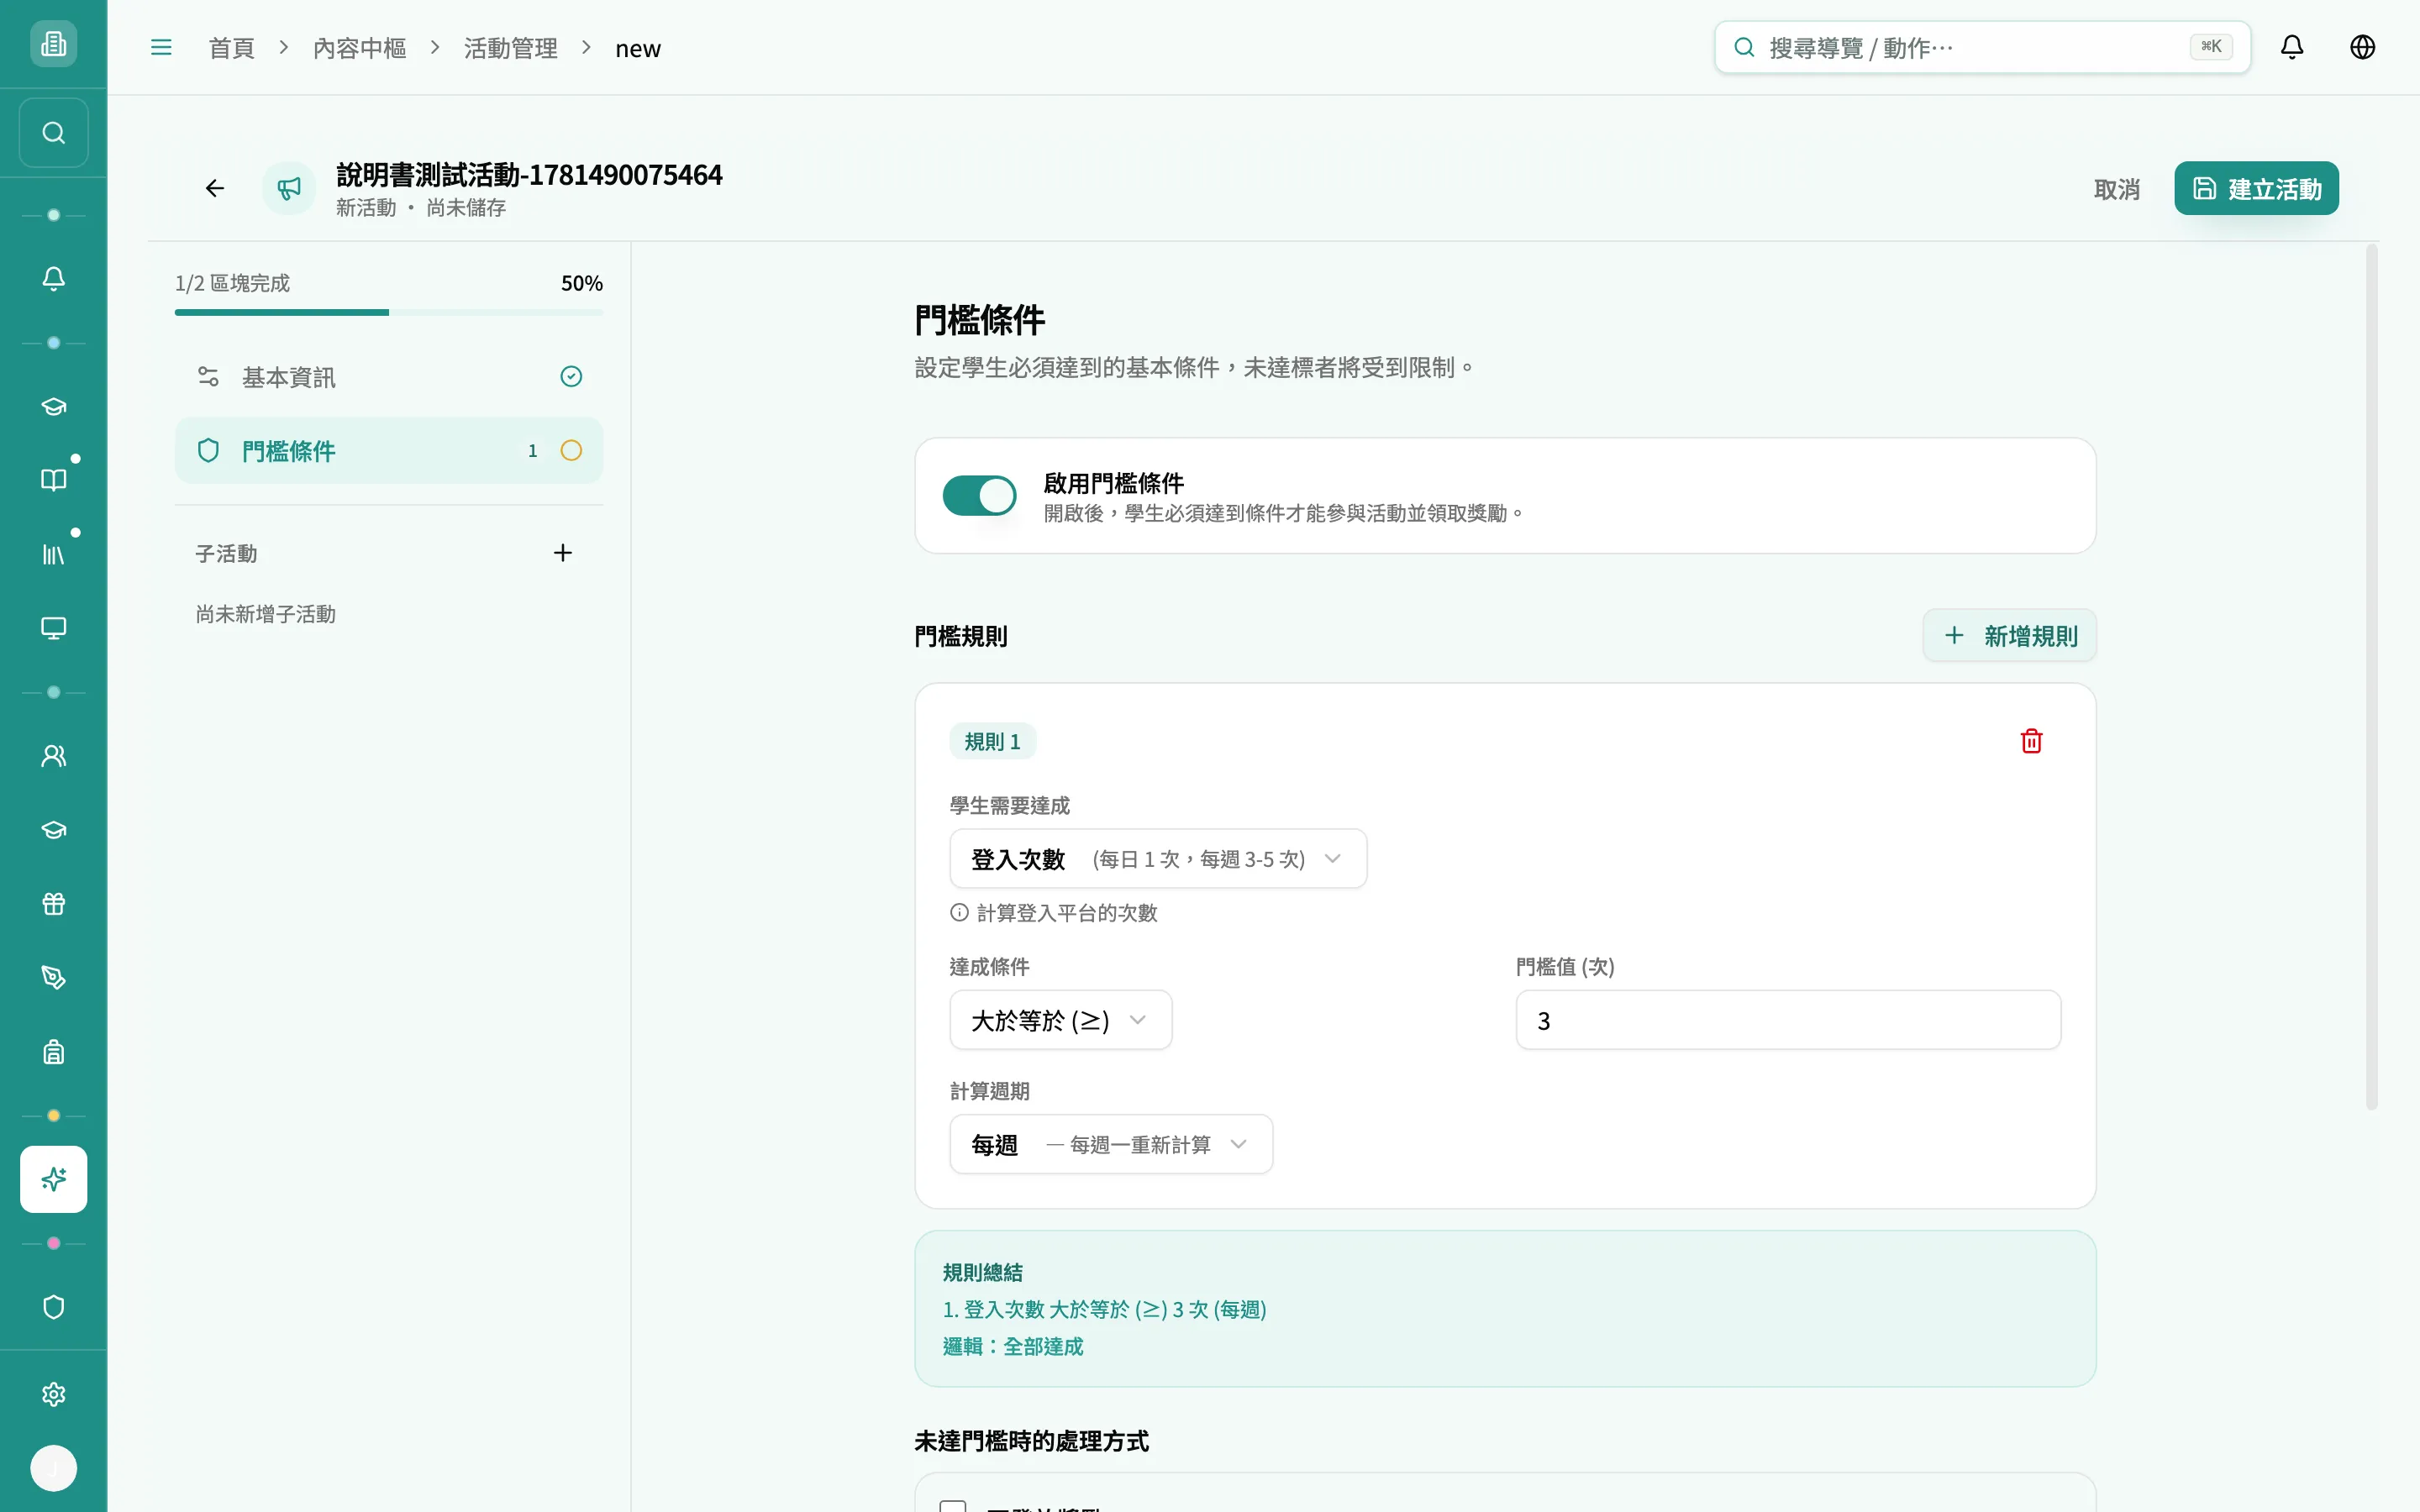Viewport: 2420px width, 1512px height.
Task: Focus the 搜尋導覽 / 動作 search field
Action: [1982, 47]
